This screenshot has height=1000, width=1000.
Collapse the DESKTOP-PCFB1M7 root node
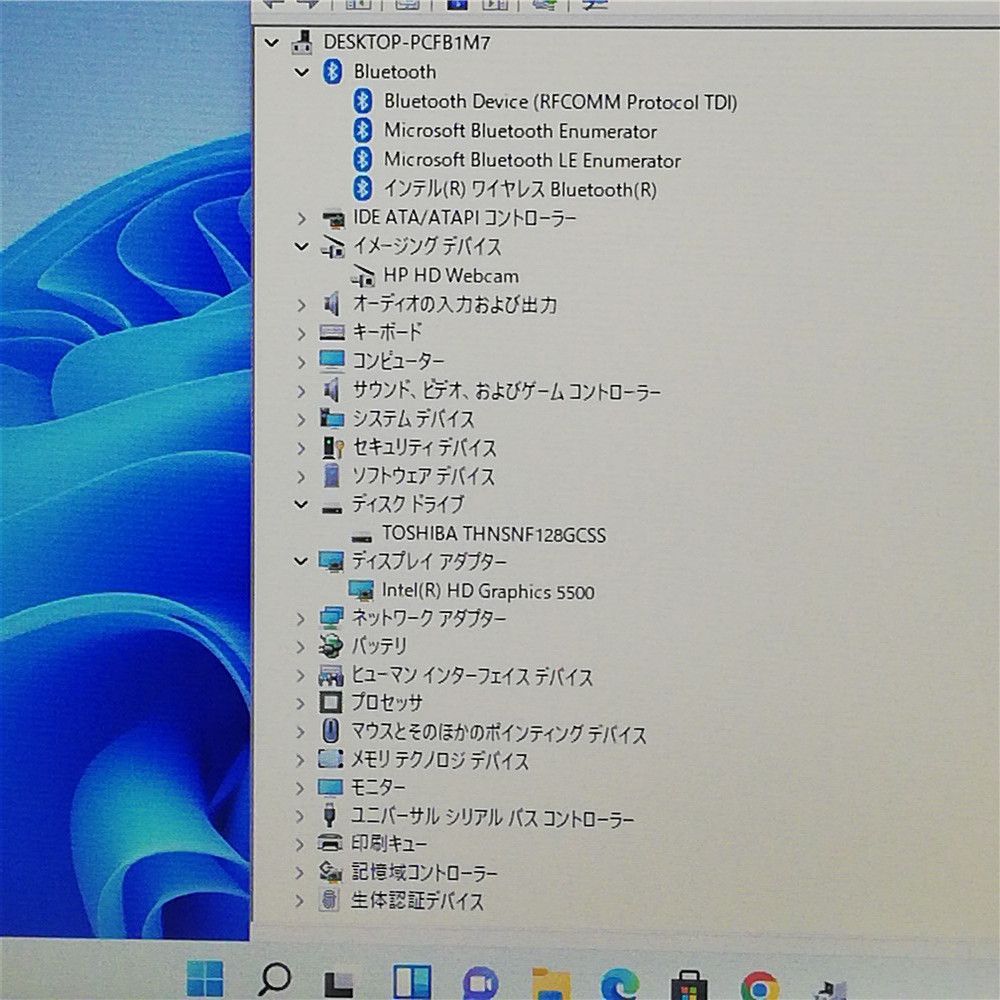272,43
